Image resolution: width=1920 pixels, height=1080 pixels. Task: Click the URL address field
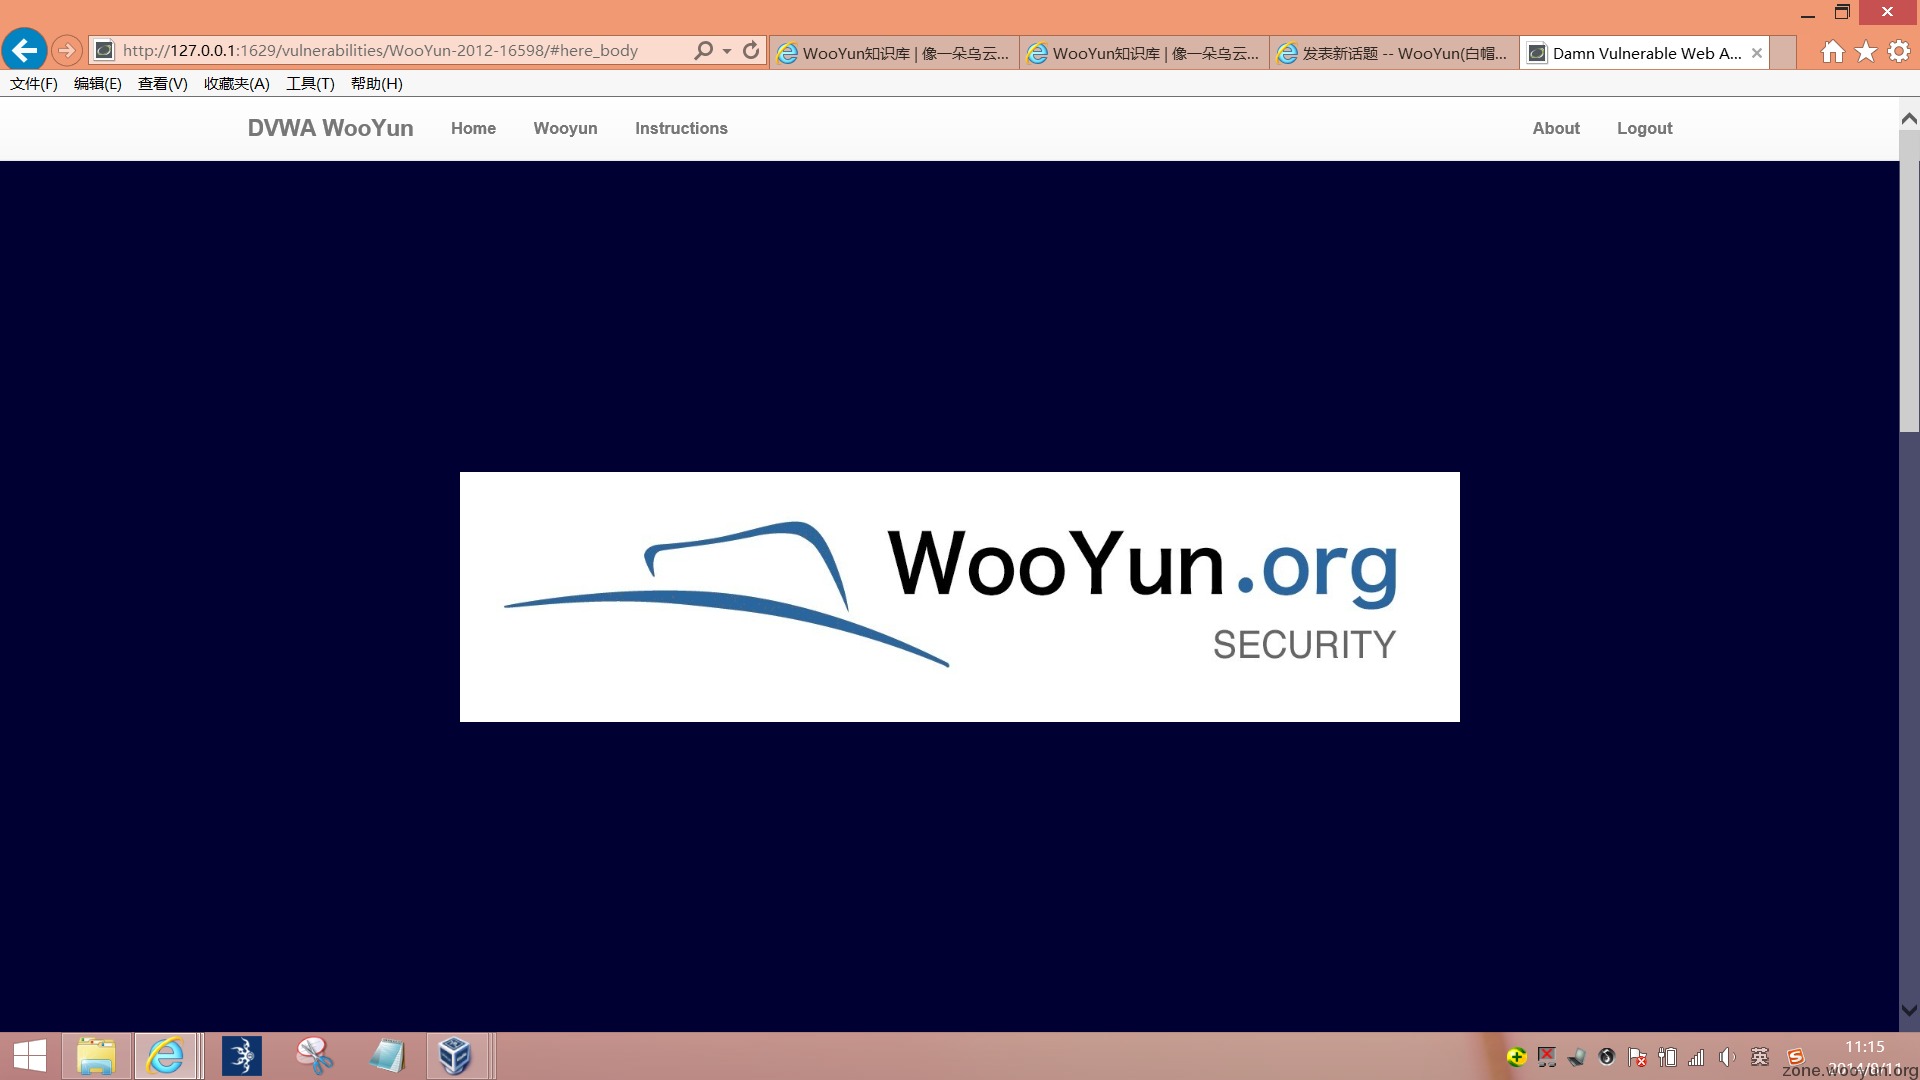(x=400, y=50)
